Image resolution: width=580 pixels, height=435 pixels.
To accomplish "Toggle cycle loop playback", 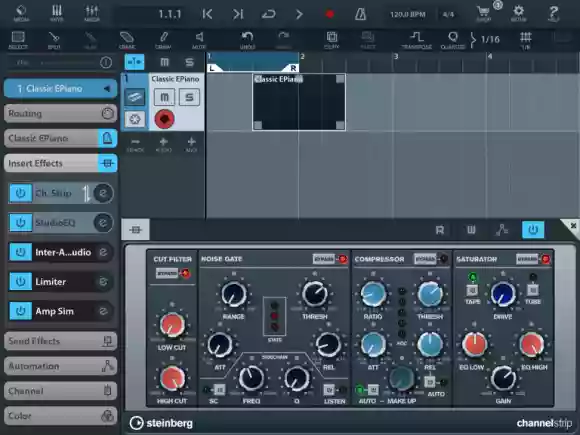I will (x=269, y=14).
